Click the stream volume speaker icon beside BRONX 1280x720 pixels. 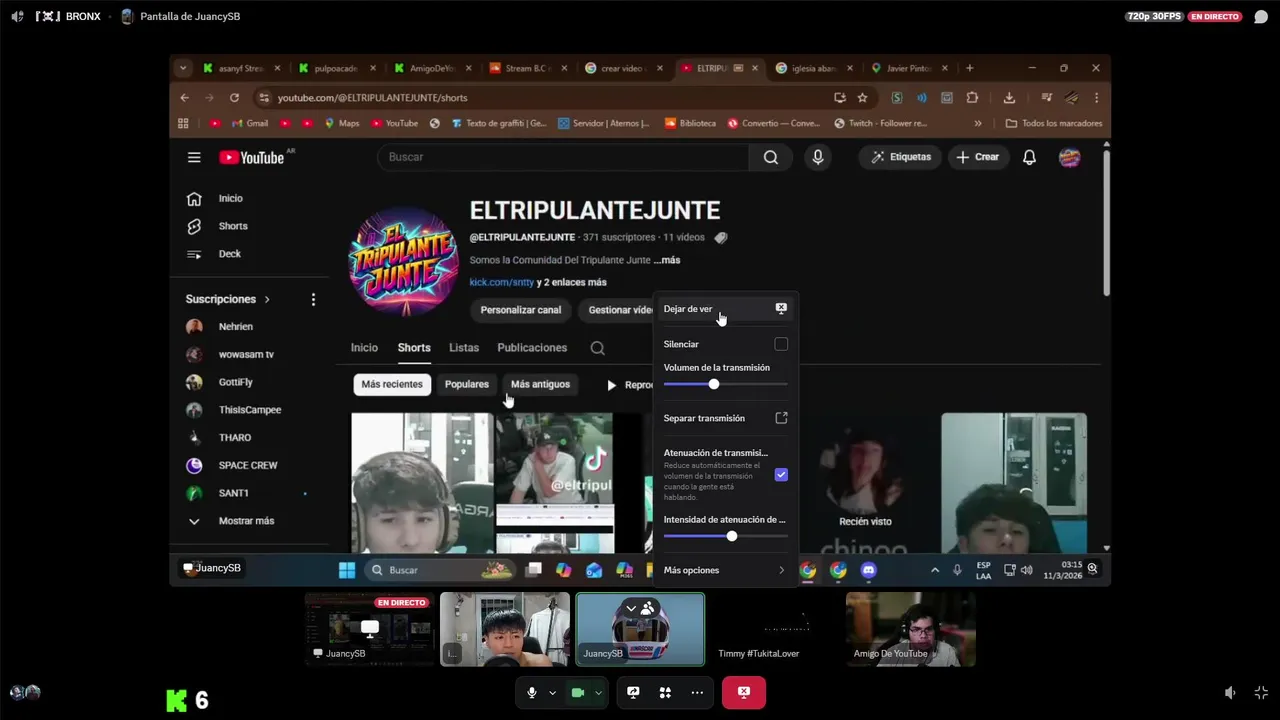17,17
